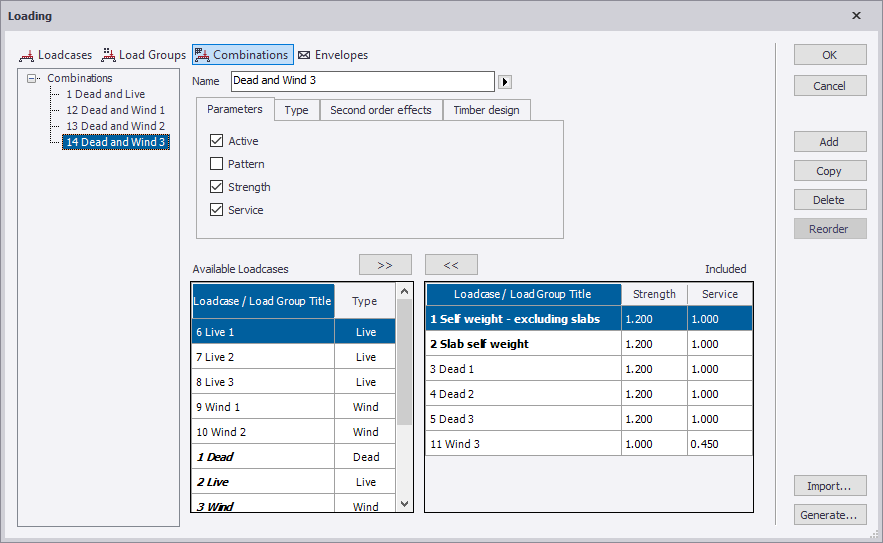Click the Envelopes envelope icon
Viewport: 883px width, 543px height.
[304, 55]
